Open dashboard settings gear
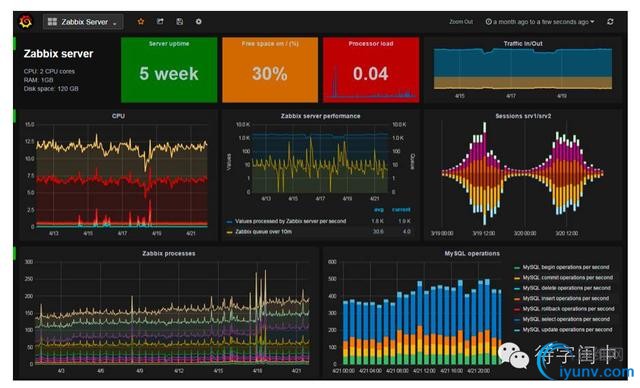 [x=198, y=22]
